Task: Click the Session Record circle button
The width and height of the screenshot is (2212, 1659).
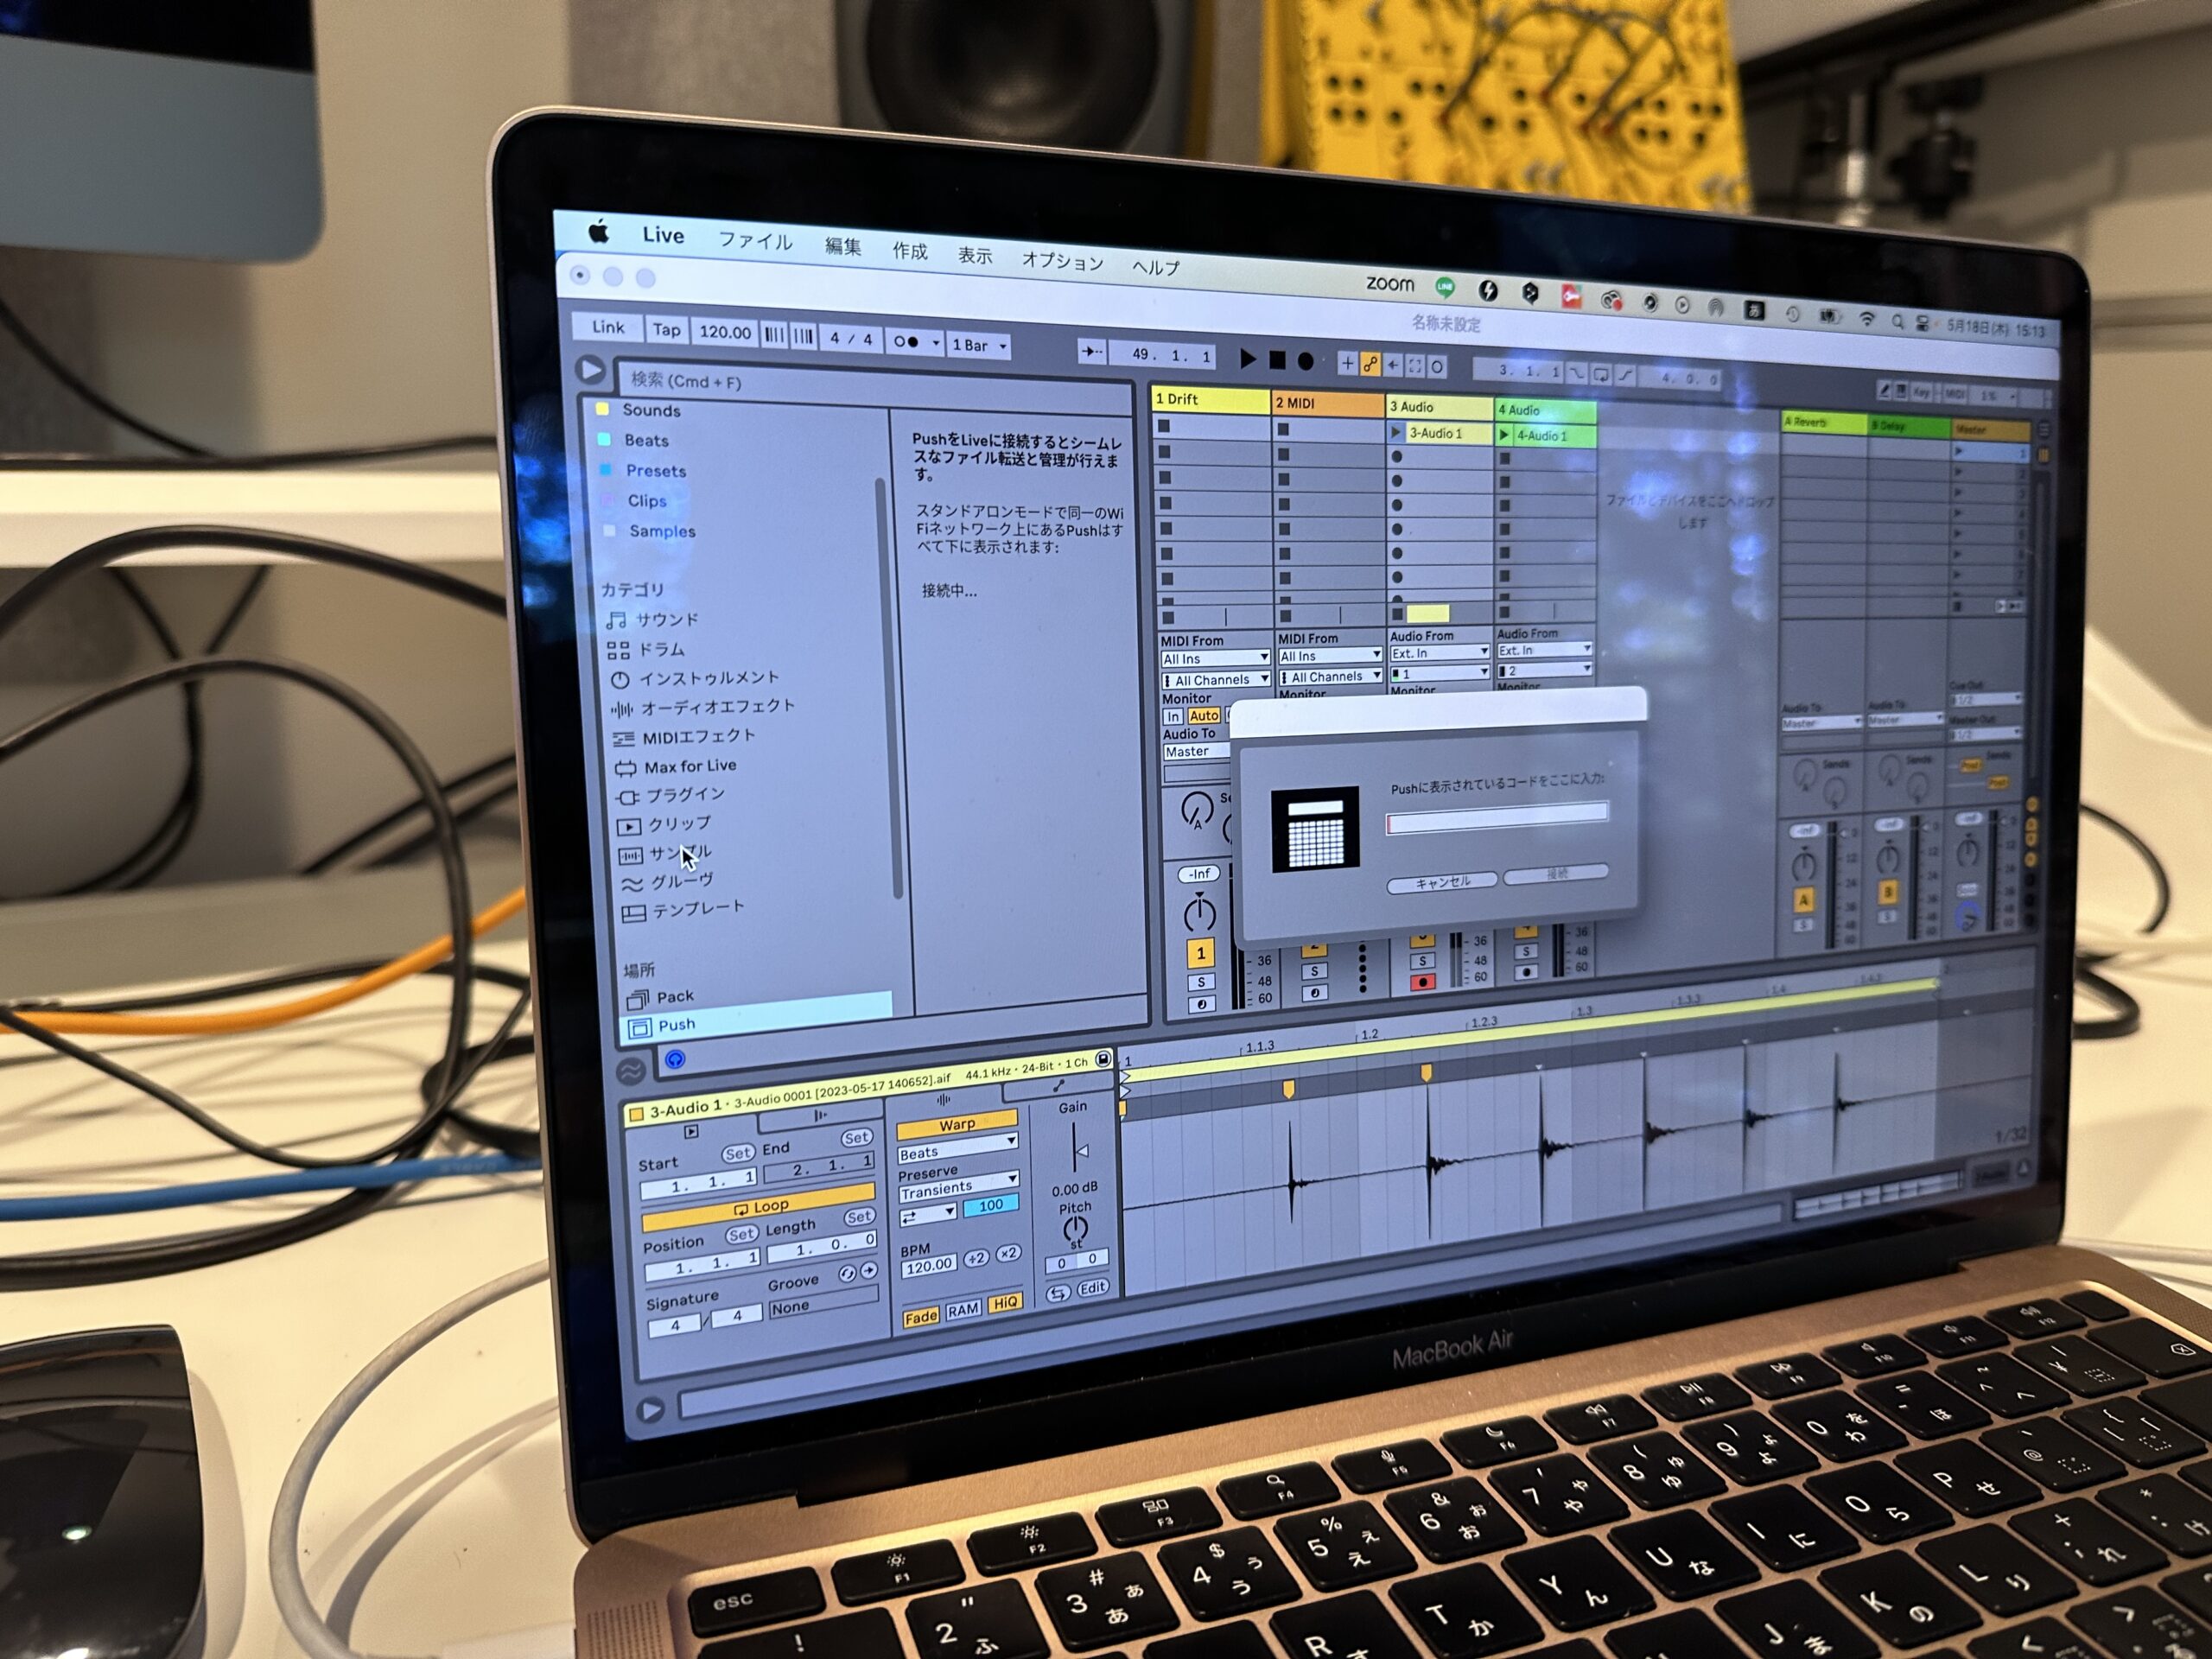Action: point(1437,367)
